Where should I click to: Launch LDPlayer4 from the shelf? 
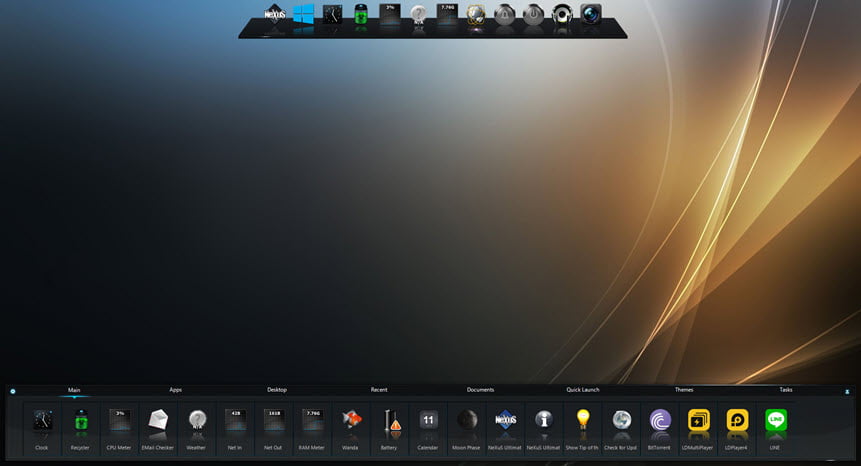point(737,421)
